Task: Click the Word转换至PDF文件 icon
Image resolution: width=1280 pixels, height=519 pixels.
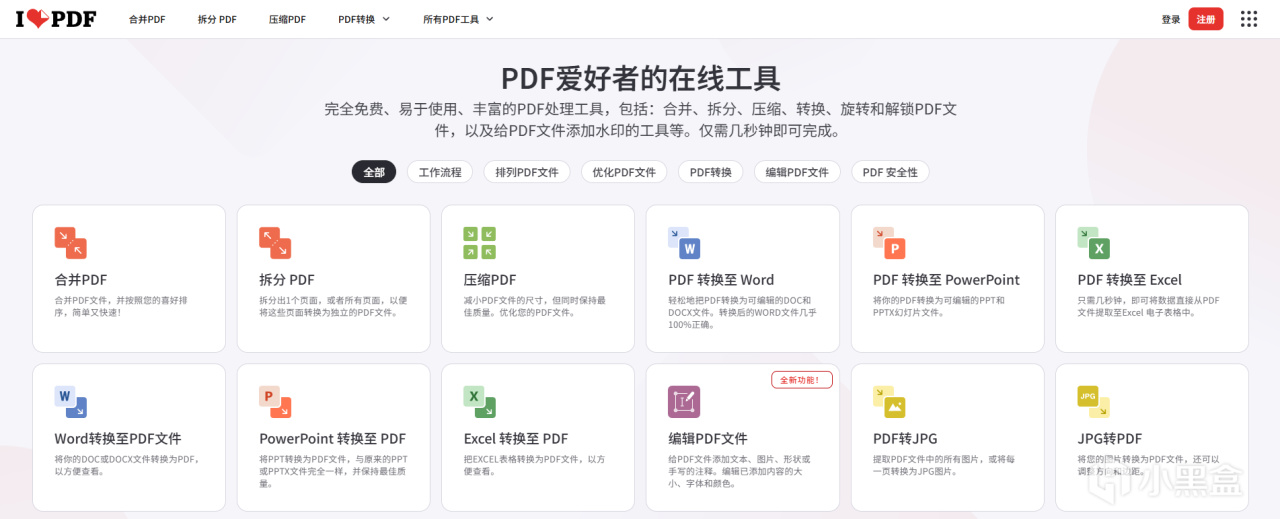Action: click(70, 402)
